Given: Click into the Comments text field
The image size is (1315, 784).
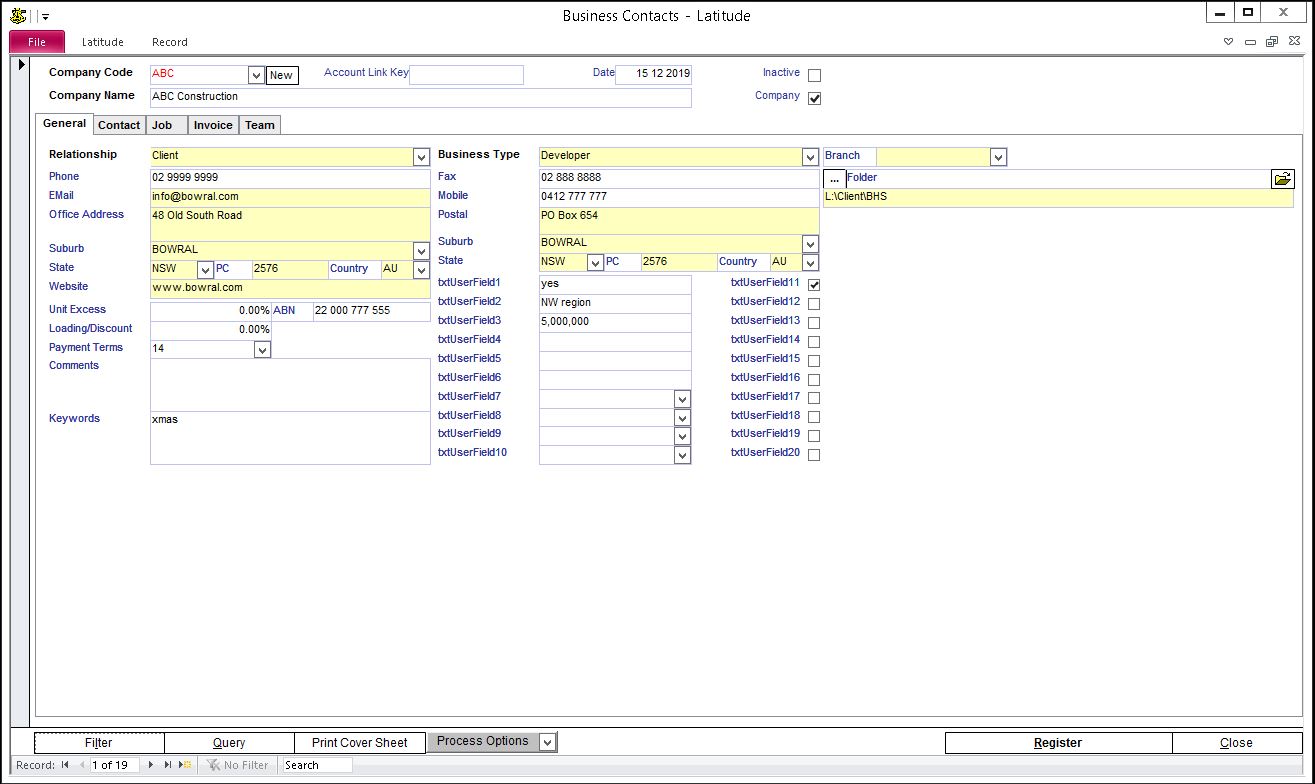Looking at the screenshot, I should coord(290,384).
